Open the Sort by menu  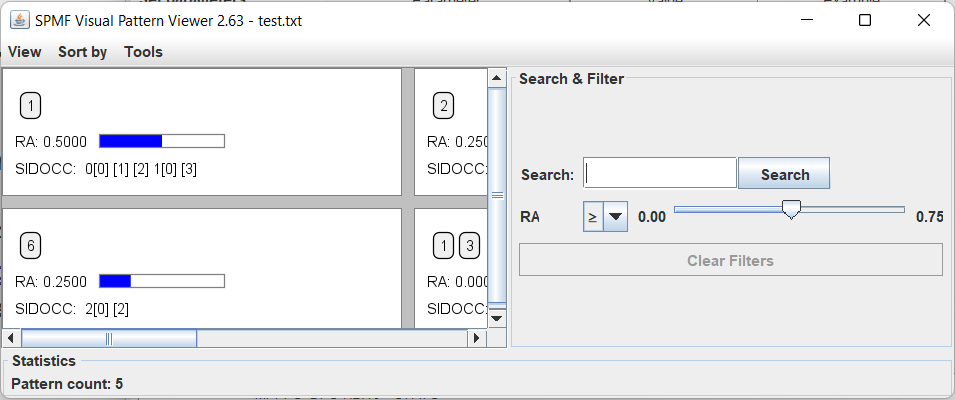pos(82,52)
